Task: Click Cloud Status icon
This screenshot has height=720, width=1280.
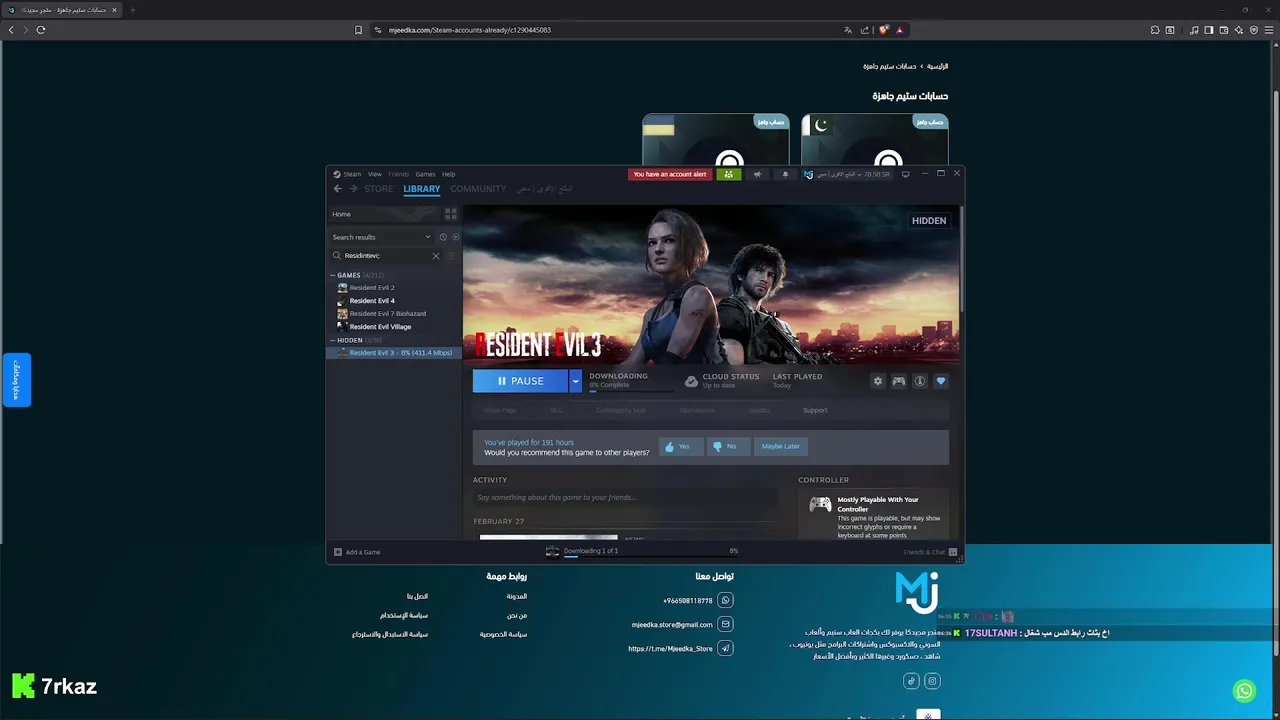Action: (x=691, y=381)
